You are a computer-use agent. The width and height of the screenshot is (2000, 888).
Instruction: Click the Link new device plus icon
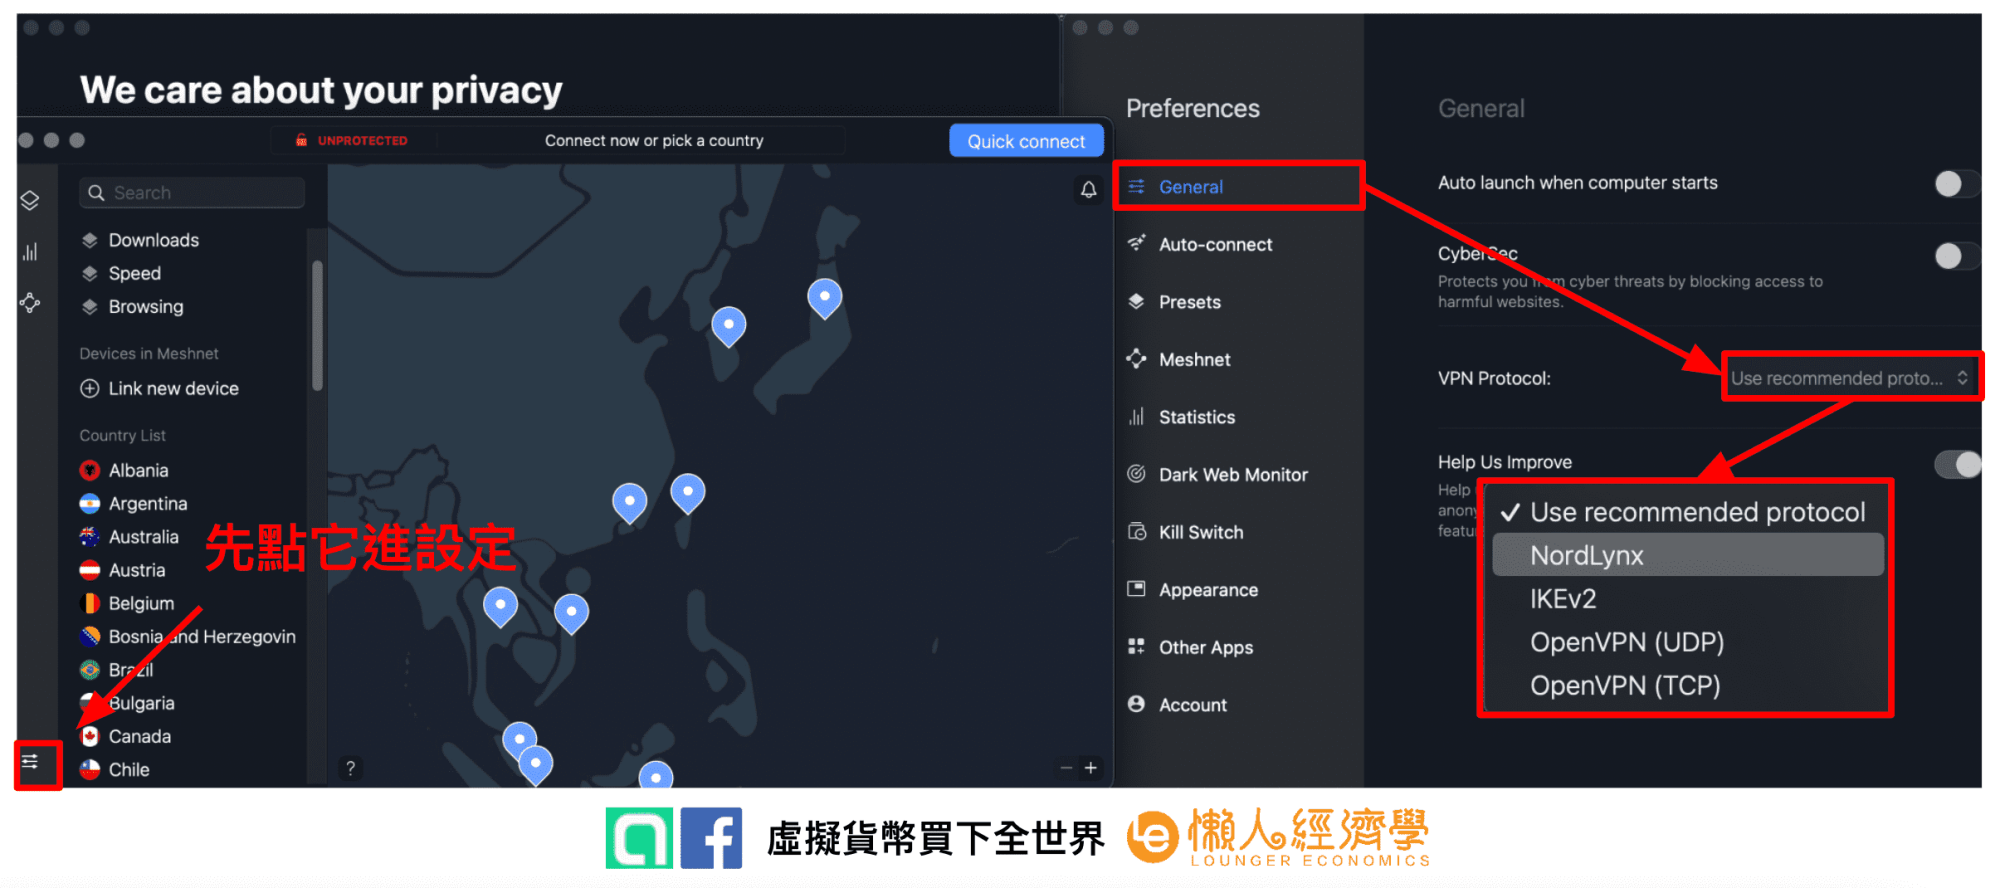point(90,388)
